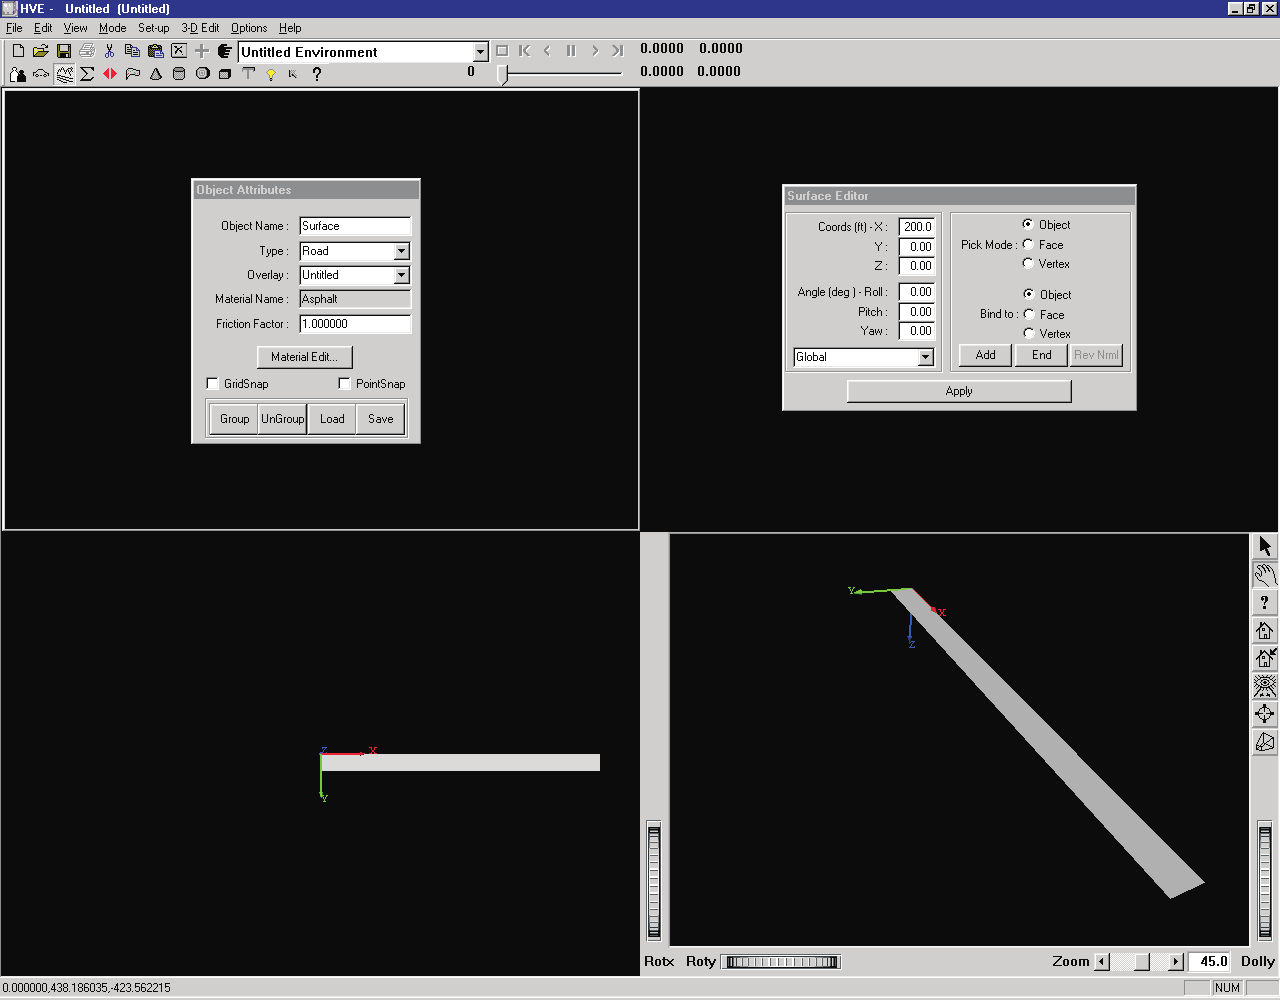Select the arrow pick tool in viewer
The width and height of the screenshot is (1280, 1000).
click(1265, 546)
